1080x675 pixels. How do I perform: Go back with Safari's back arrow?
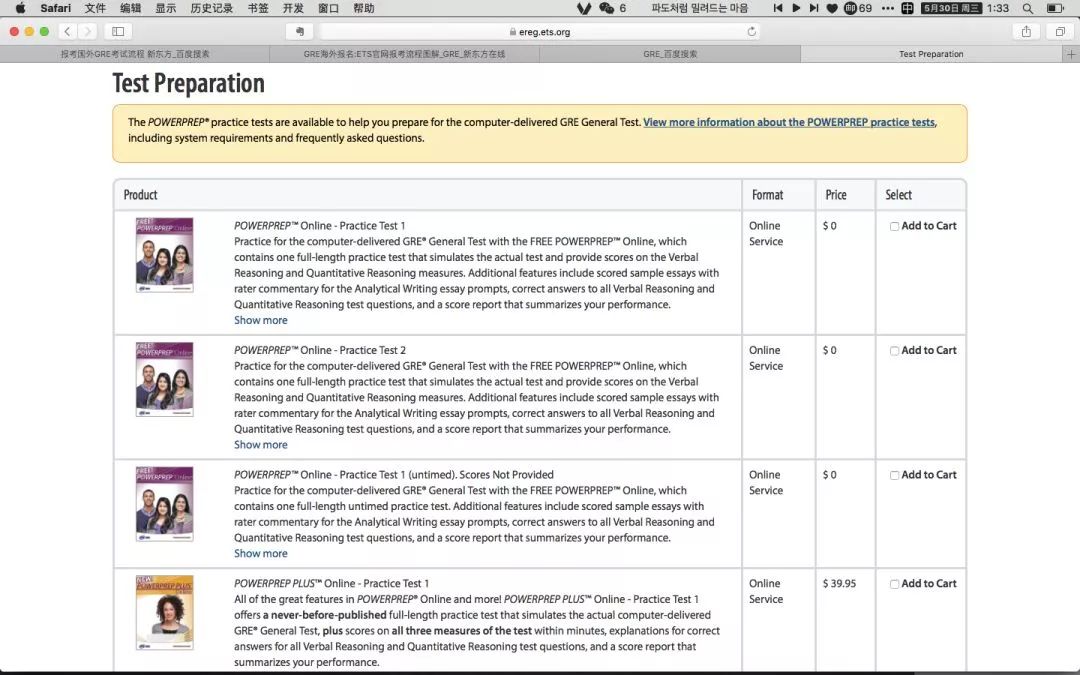tap(68, 32)
